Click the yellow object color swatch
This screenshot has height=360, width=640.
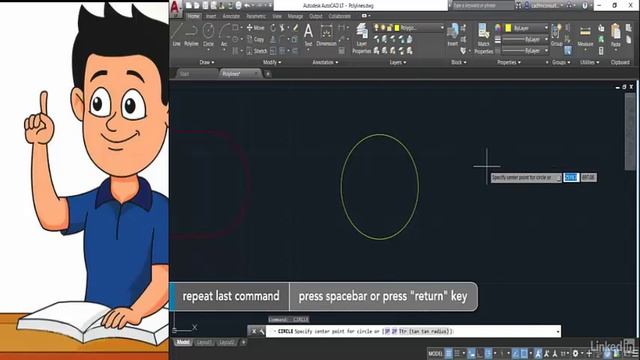[x=509, y=28]
